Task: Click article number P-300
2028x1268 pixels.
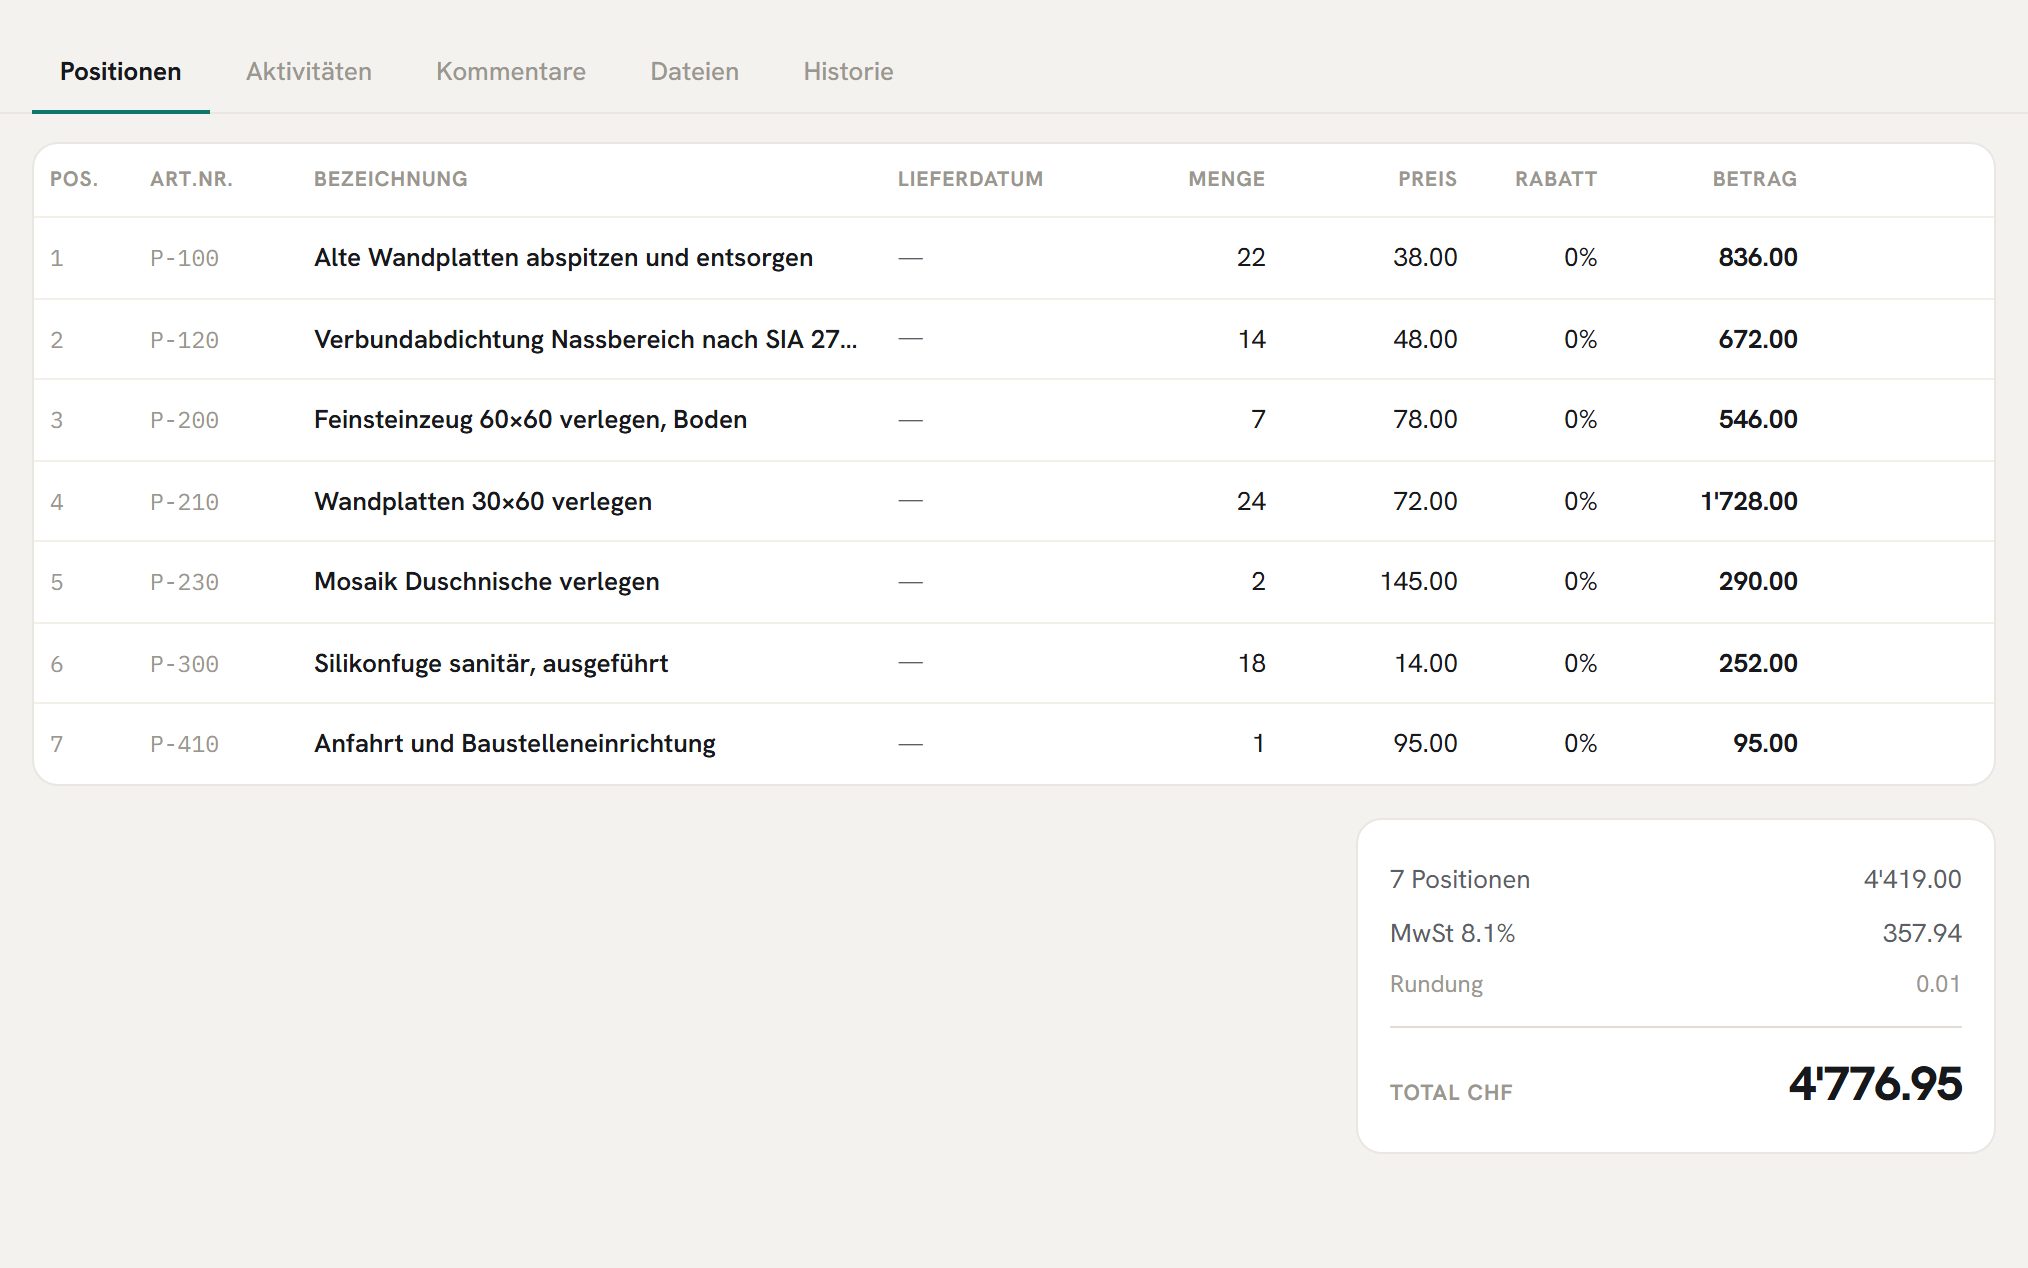Action: click(x=184, y=665)
